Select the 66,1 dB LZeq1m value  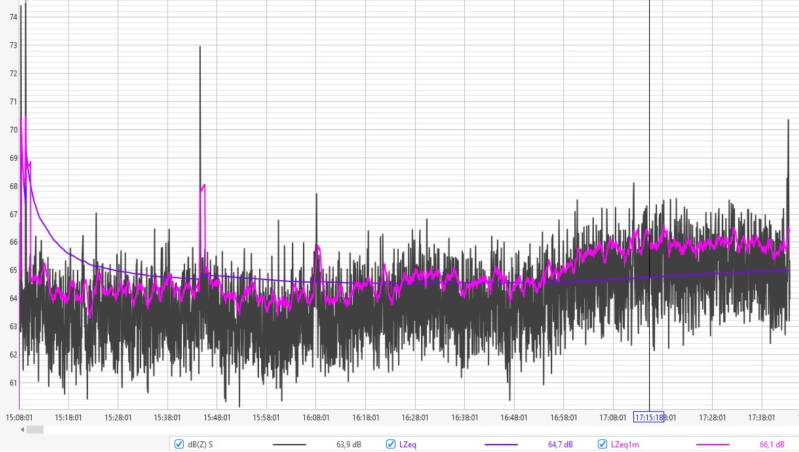coord(771,444)
